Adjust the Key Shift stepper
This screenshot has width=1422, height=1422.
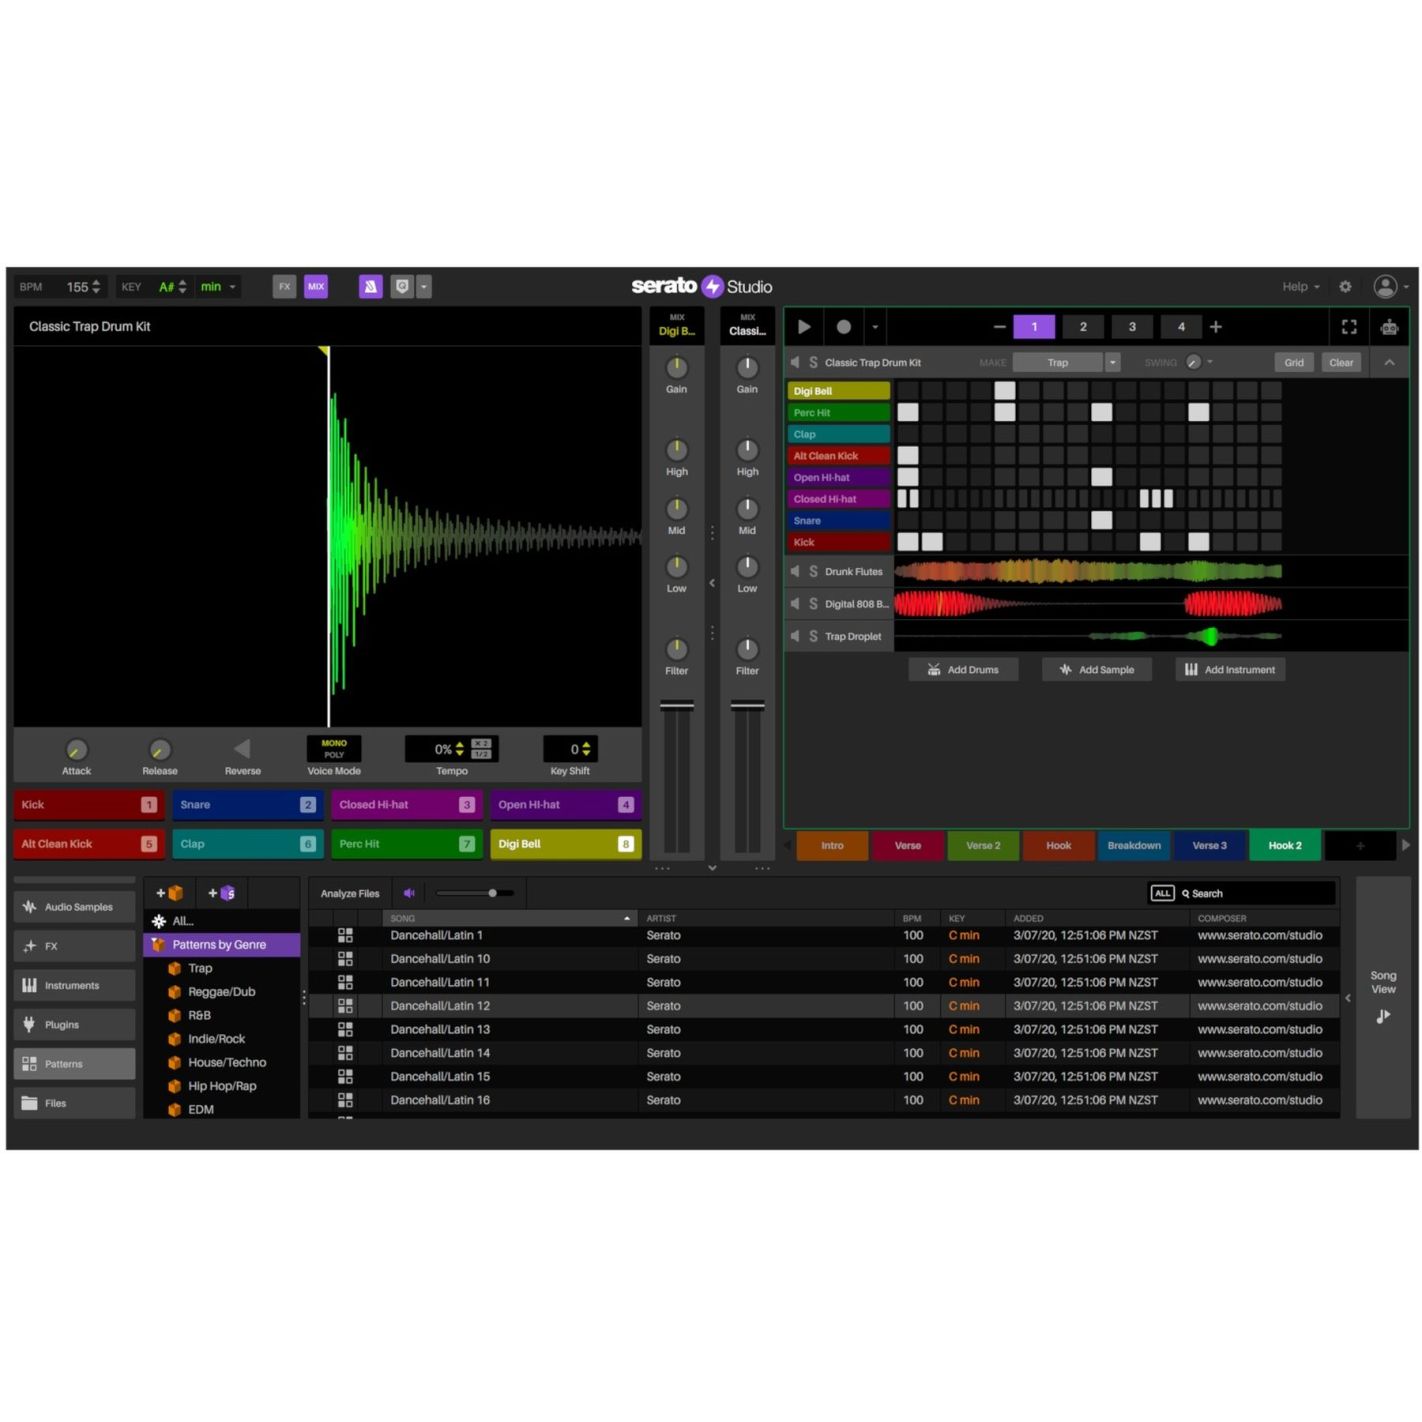tap(586, 749)
